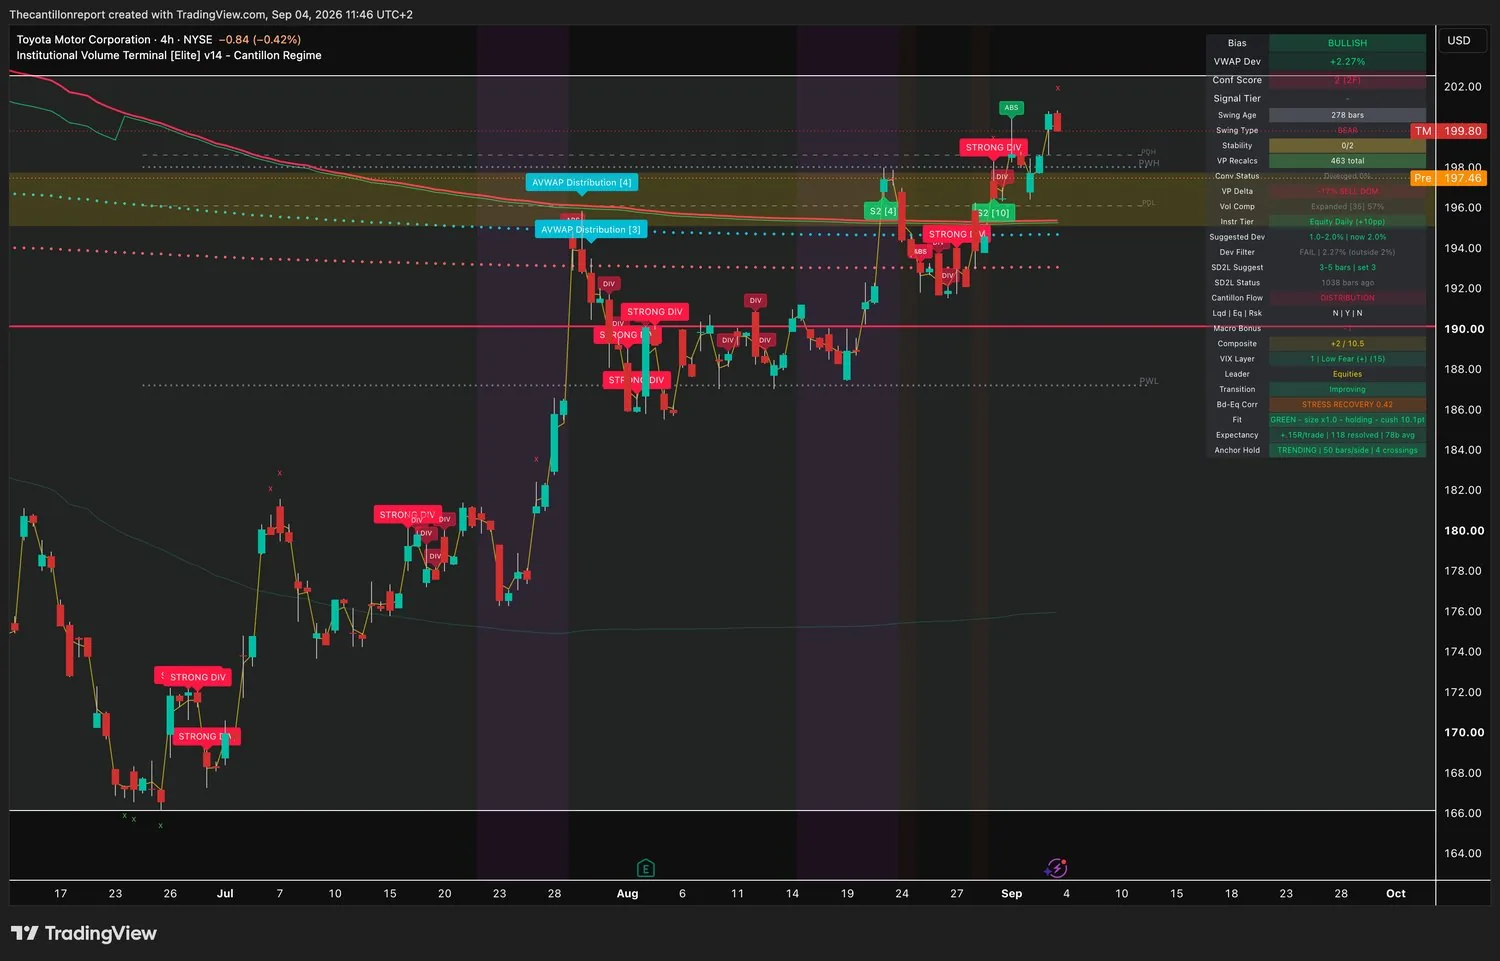Click the PDH level label

tap(1148, 153)
